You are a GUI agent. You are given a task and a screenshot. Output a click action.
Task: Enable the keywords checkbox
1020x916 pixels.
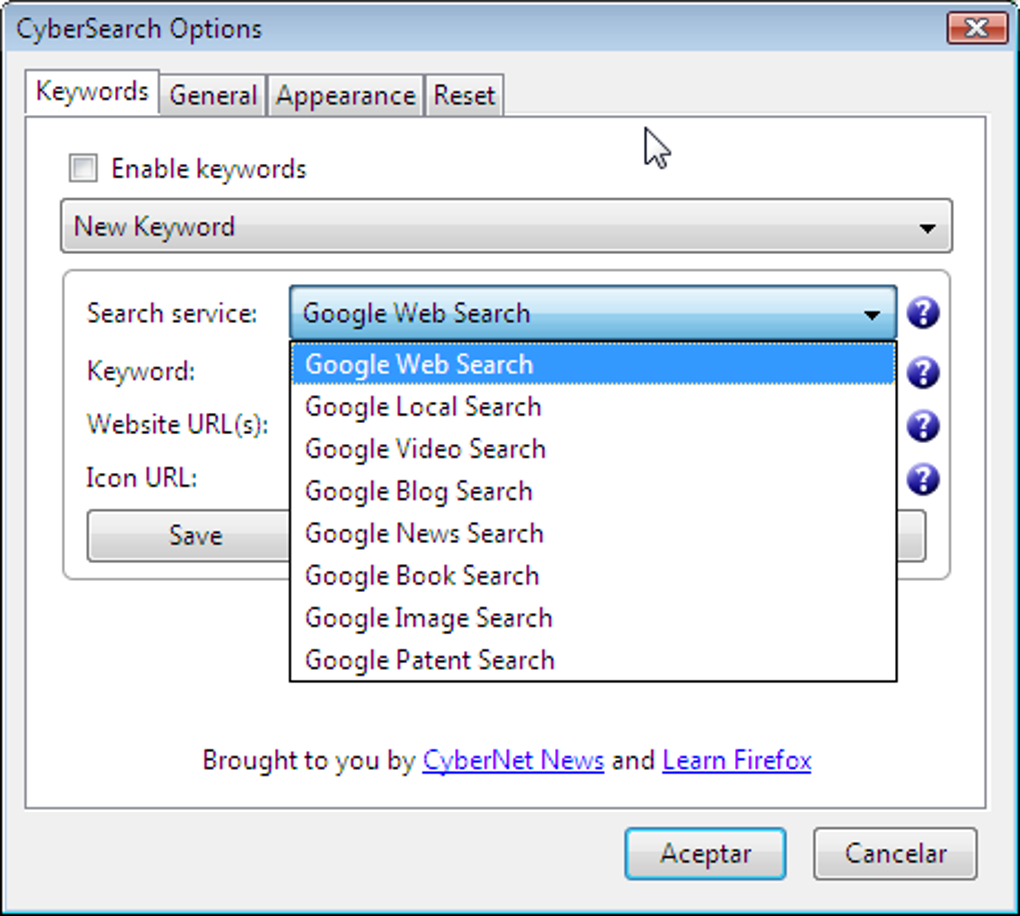click(x=83, y=168)
